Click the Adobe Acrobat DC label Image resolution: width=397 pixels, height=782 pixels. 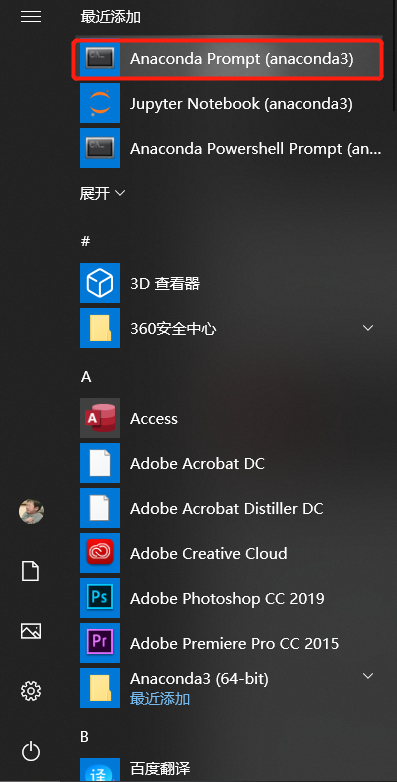pos(197,464)
